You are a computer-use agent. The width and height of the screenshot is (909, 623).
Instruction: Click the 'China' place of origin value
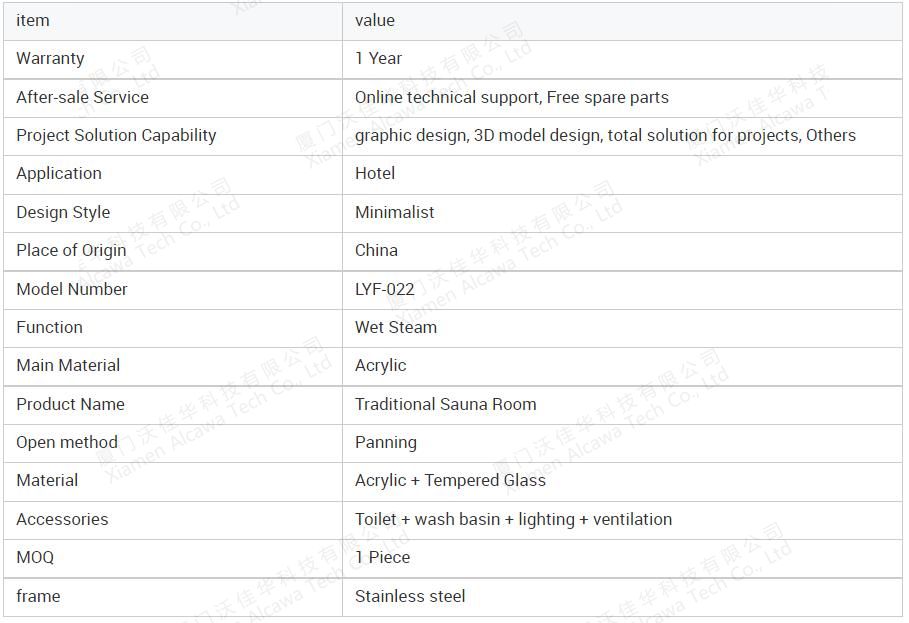pos(376,250)
